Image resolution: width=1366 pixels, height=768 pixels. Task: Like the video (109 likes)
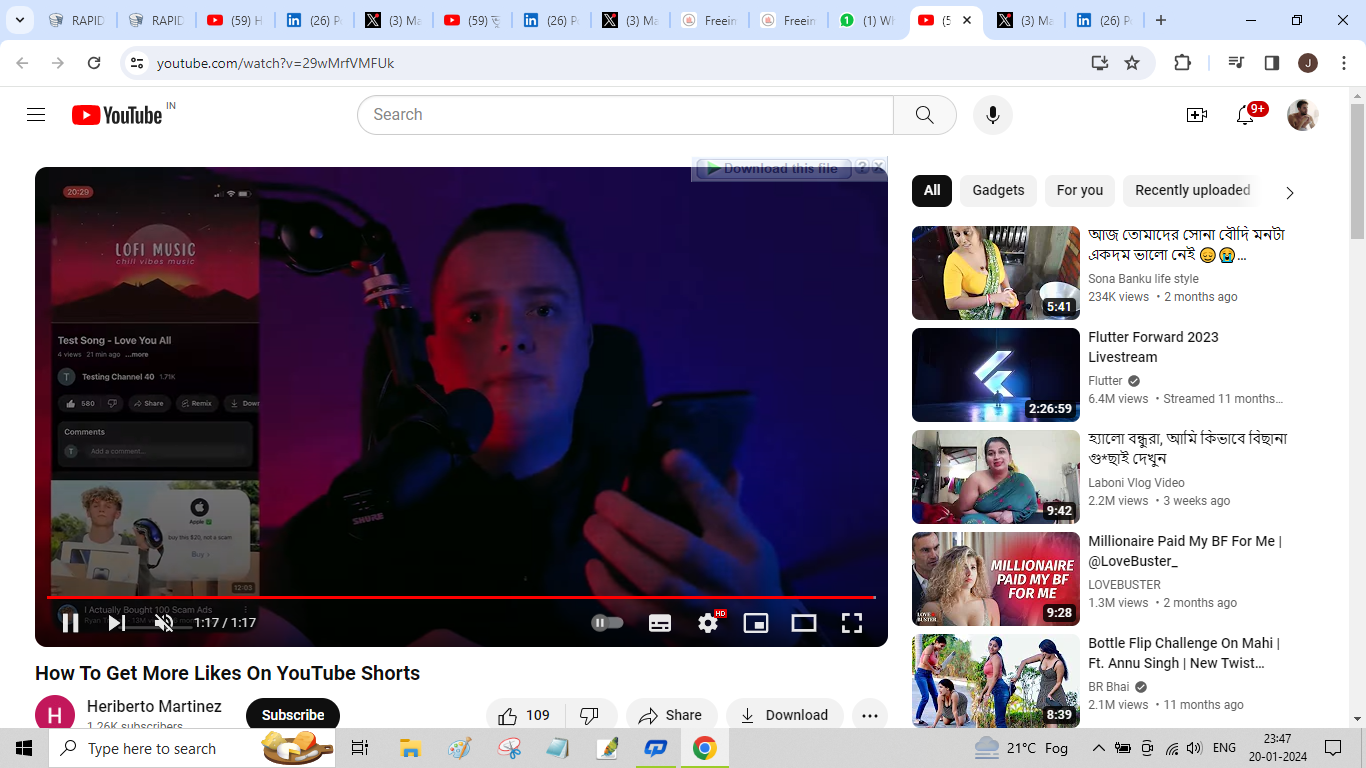click(x=525, y=715)
